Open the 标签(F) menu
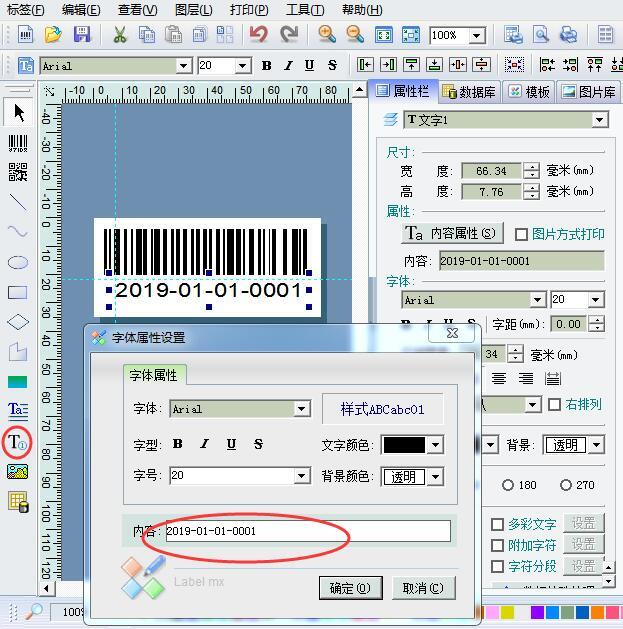Image resolution: width=623 pixels, height=629 pixels. pyautogui.click(x=26, y=9)
